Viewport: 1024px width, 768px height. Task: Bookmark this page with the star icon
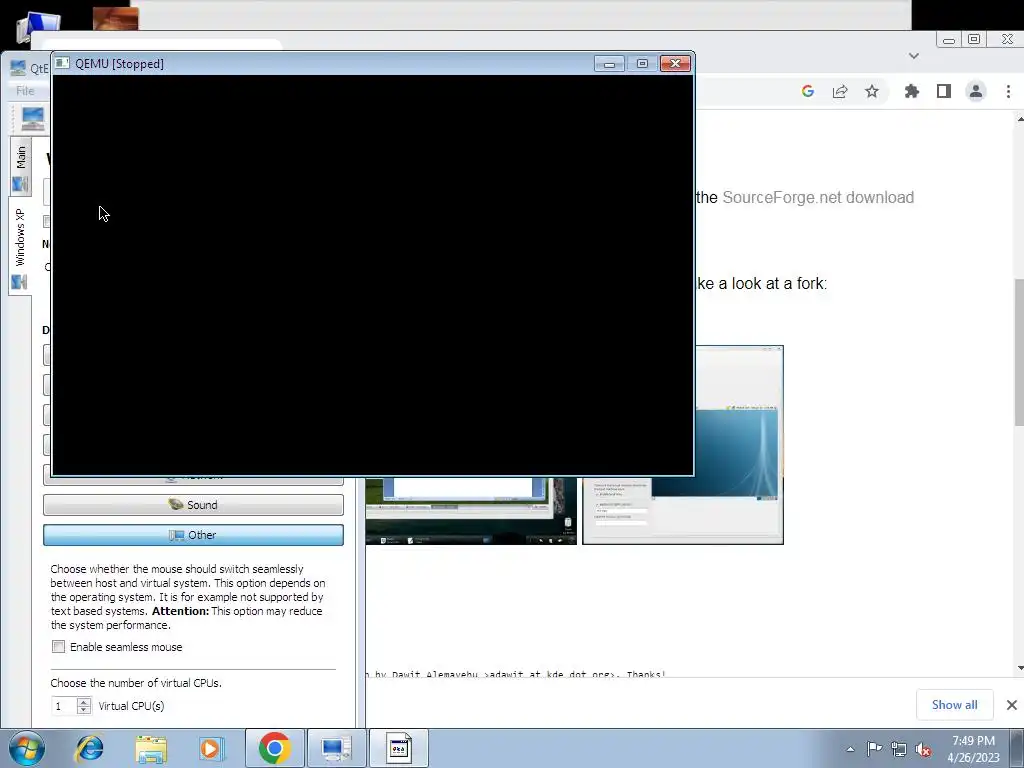point(872,91)
